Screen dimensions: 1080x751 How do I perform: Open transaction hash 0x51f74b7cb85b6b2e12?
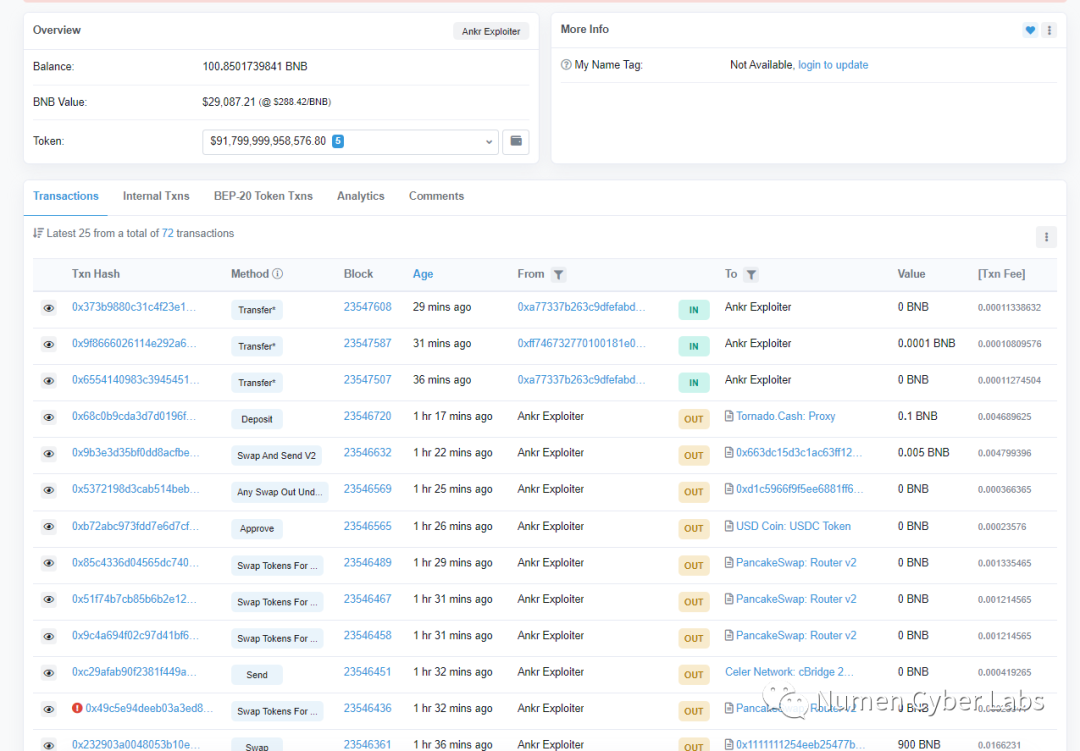point(134,599)
